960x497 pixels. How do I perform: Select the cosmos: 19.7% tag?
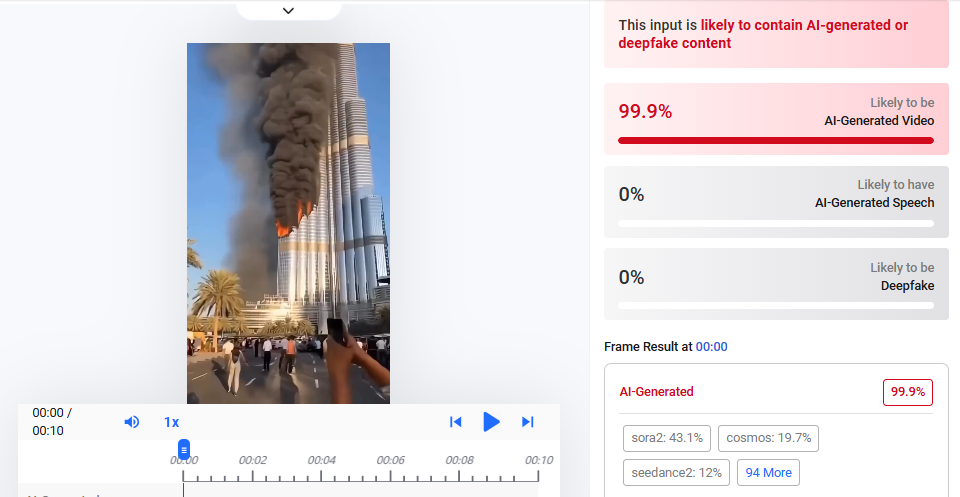[x=768, y=438]
